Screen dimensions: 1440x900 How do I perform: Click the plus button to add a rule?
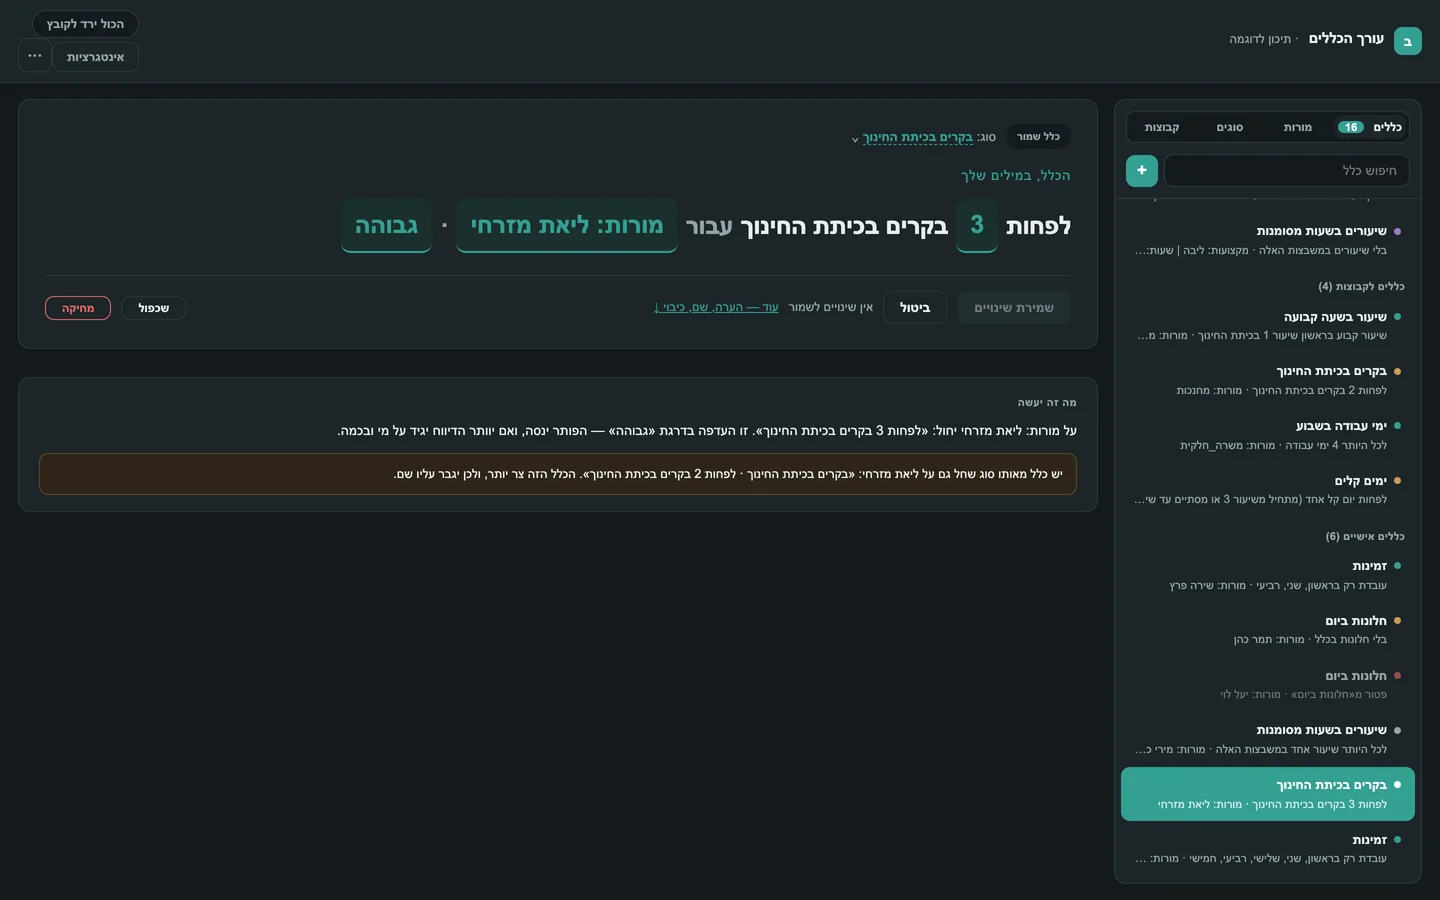click(x=1142, y=171)
